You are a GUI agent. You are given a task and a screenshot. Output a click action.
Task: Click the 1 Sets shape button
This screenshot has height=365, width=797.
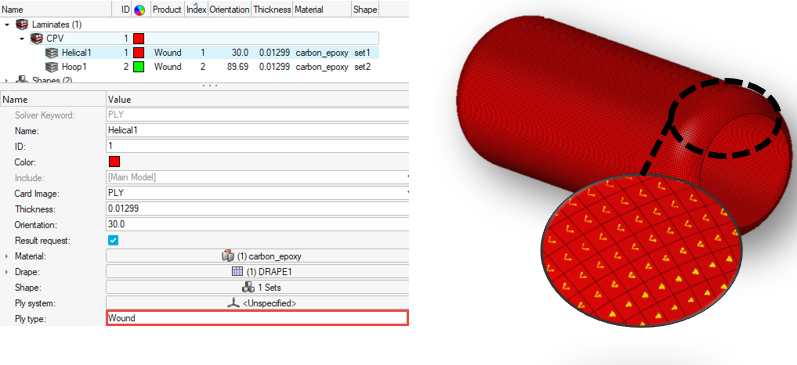tap(257, 288)
